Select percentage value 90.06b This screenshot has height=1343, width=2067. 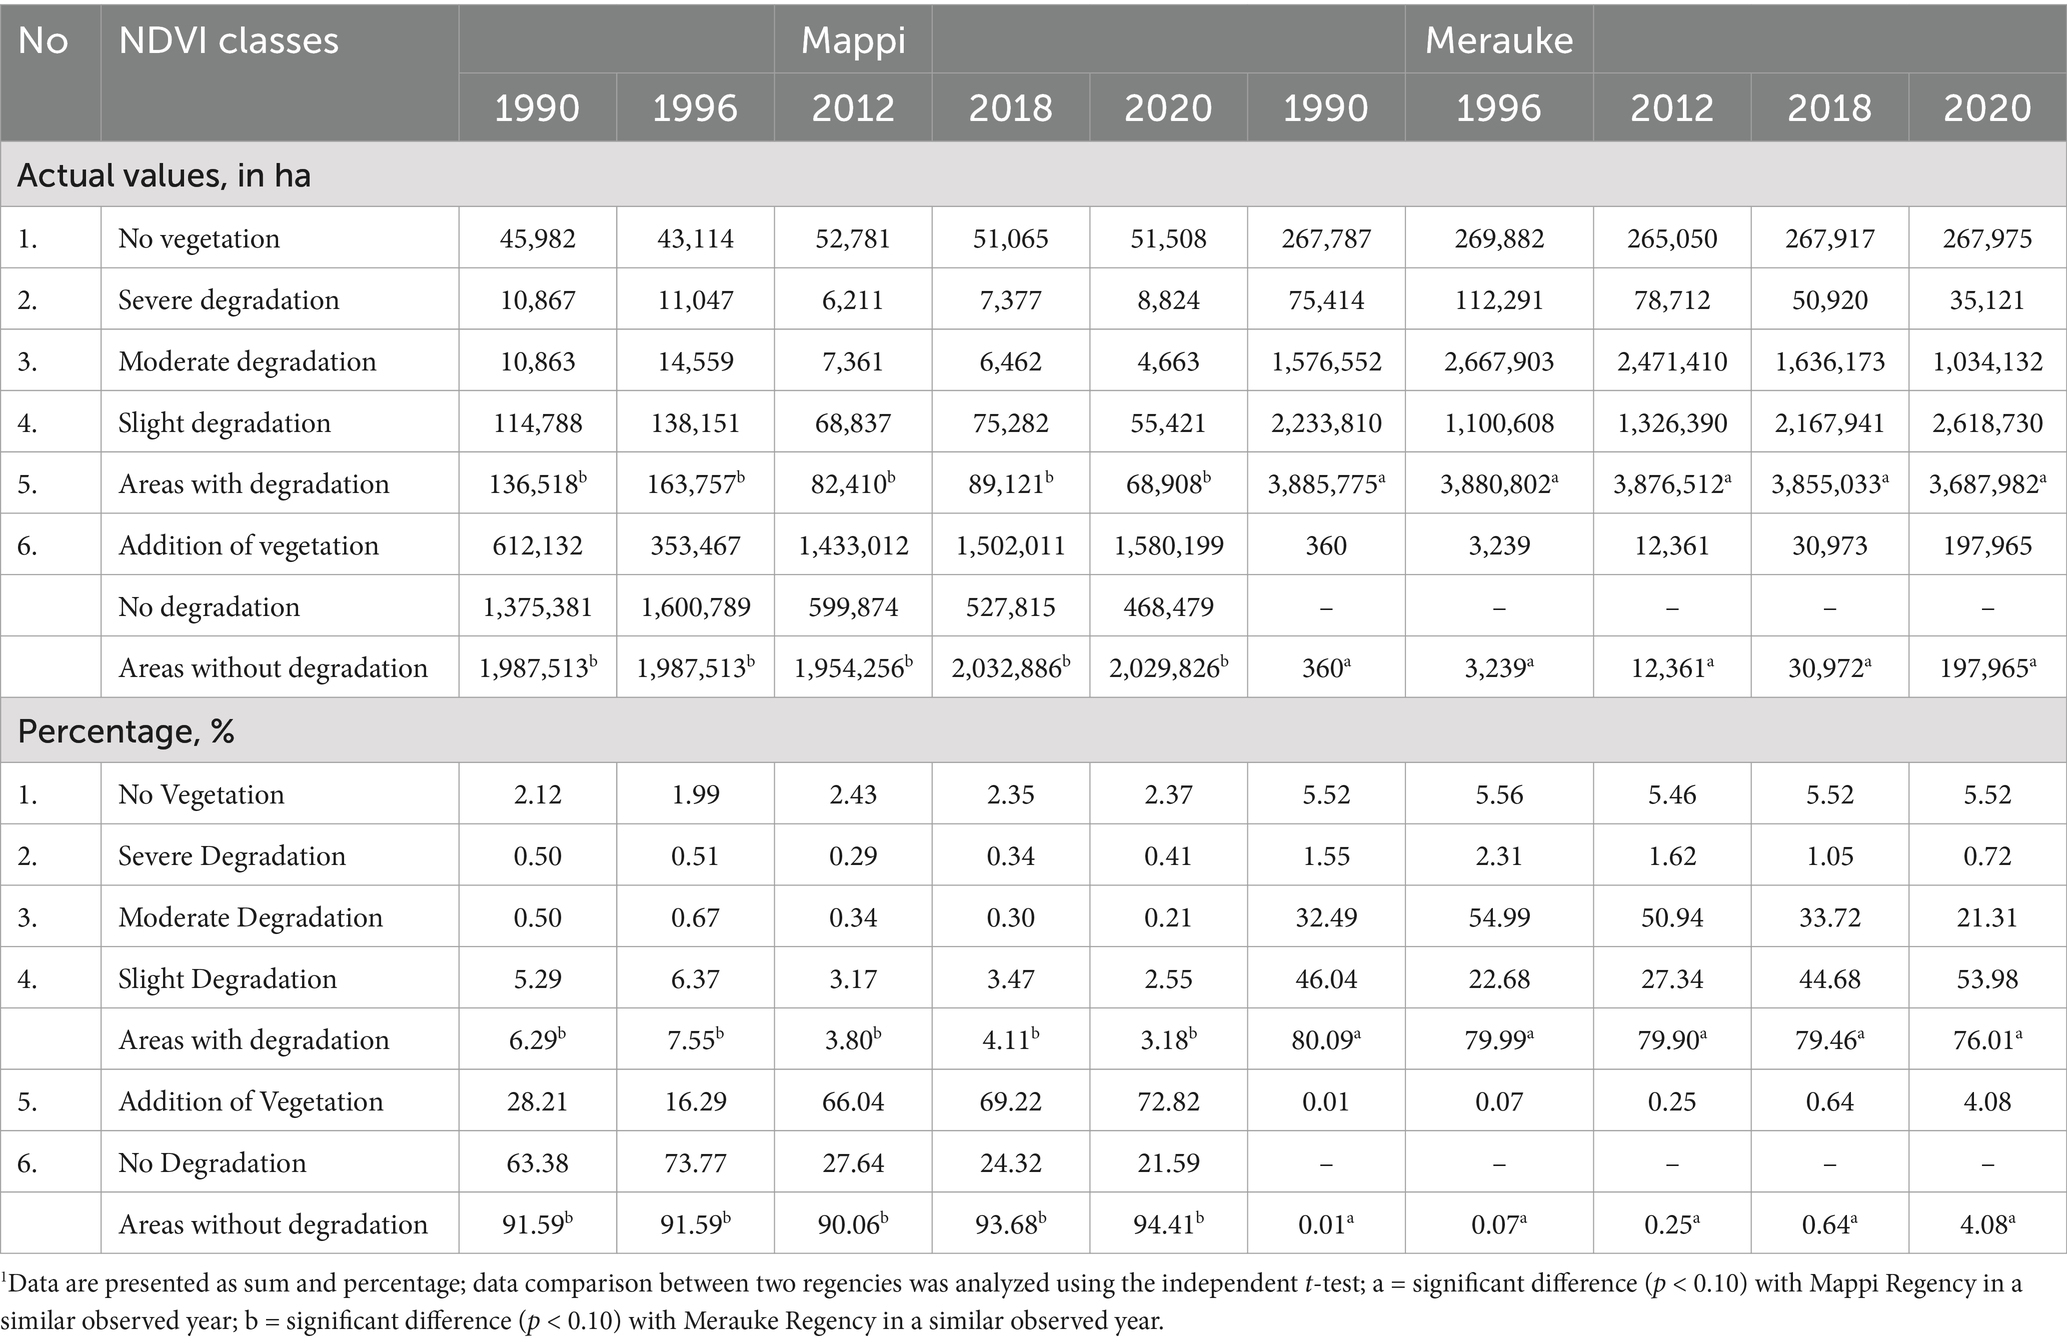point(853,1223)
